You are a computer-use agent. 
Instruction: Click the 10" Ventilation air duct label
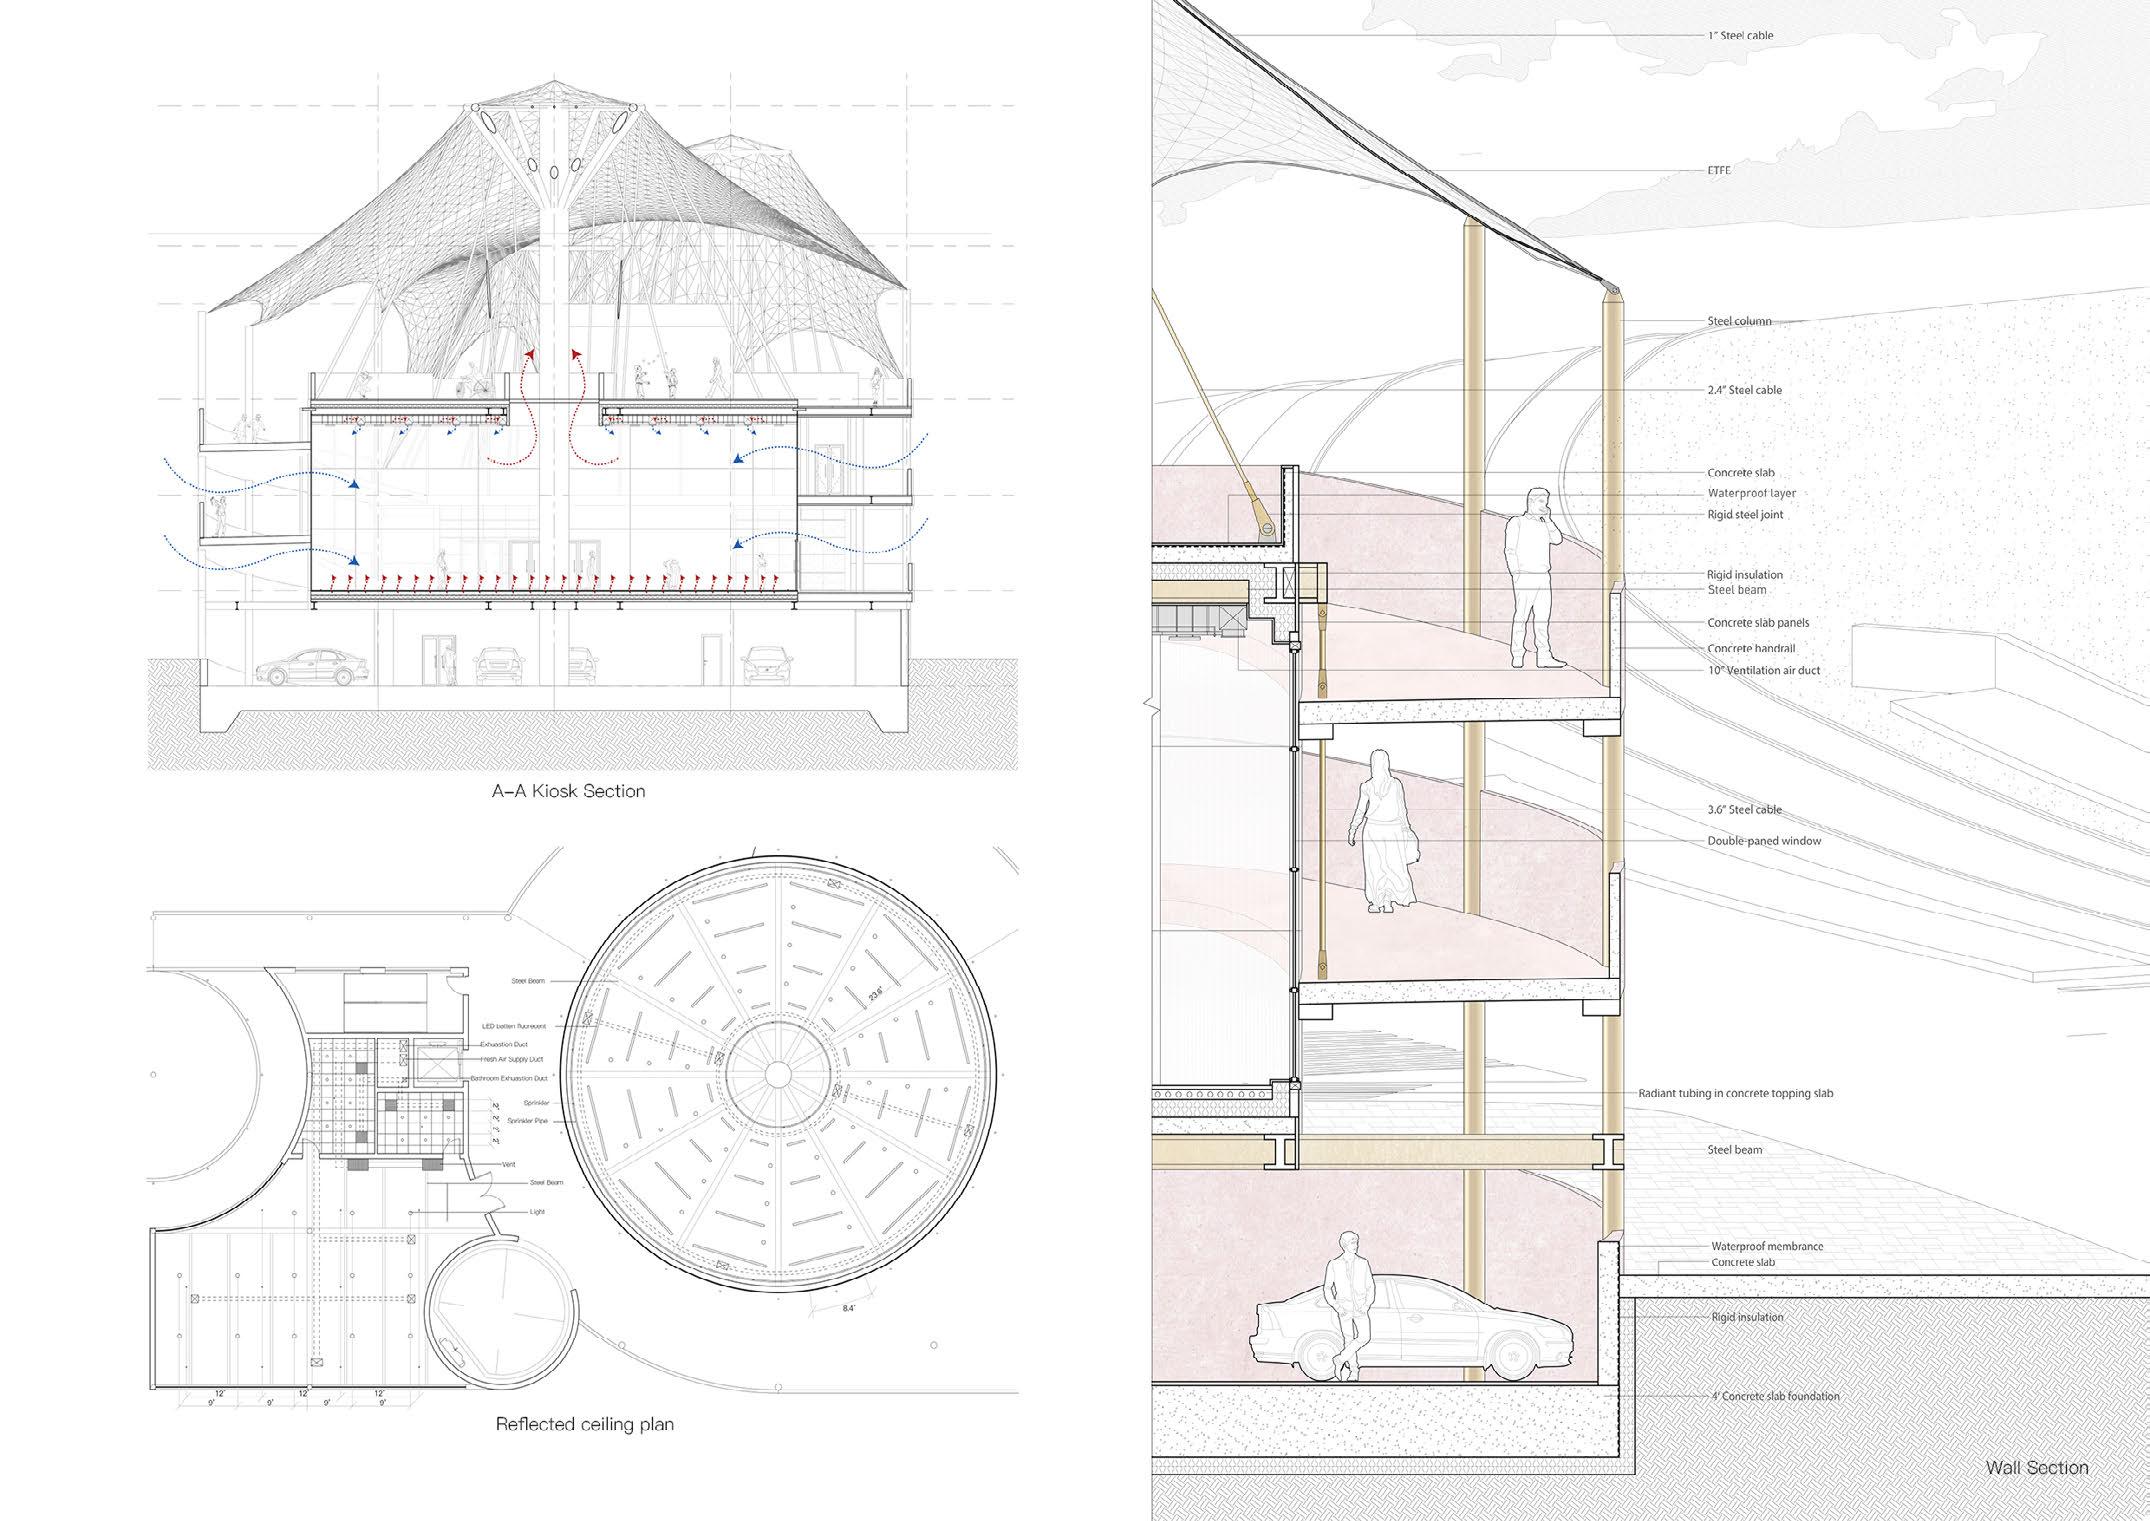(x=1764, y=670)
